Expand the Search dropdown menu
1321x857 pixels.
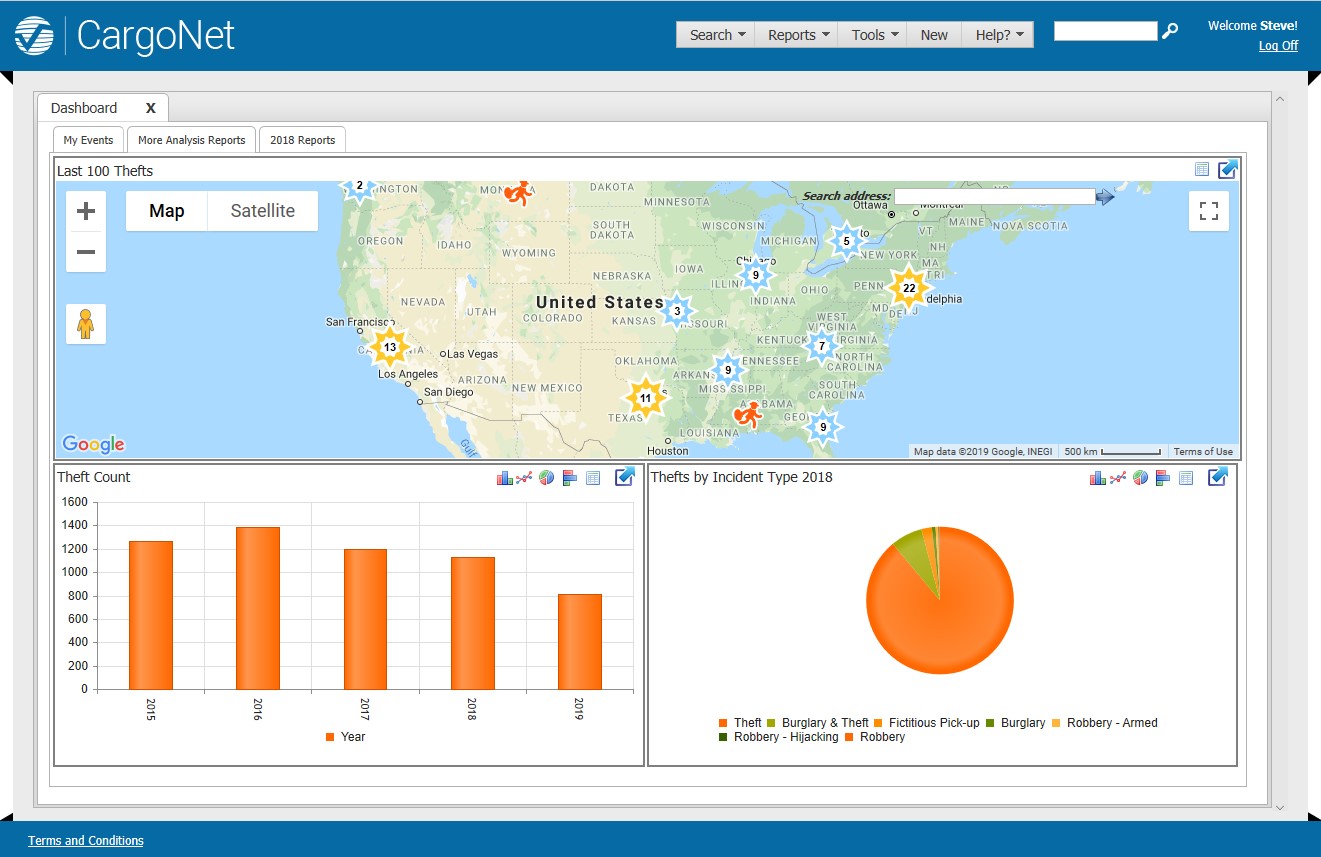(x=717, y=35)
